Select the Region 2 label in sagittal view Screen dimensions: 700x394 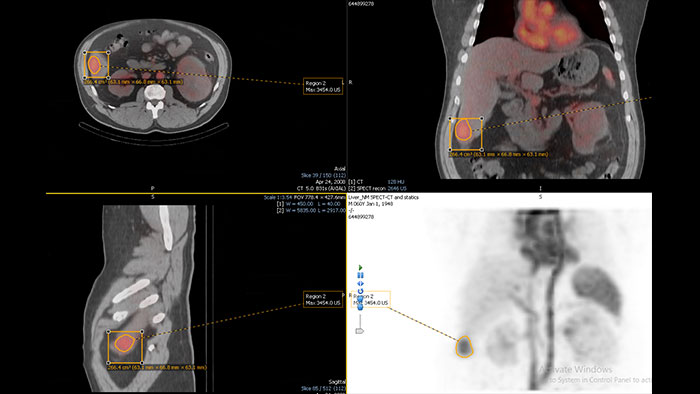point(323,299)
